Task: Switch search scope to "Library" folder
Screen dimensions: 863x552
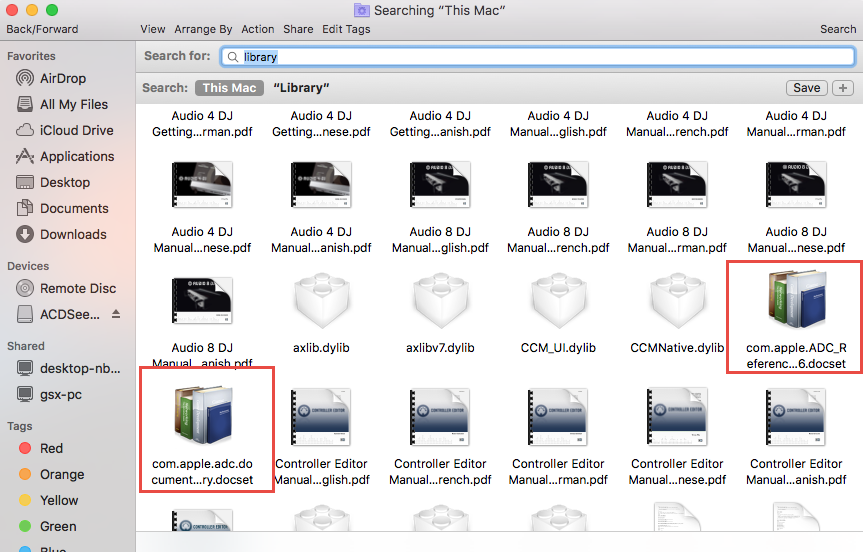Action: (x=301, y=88)
